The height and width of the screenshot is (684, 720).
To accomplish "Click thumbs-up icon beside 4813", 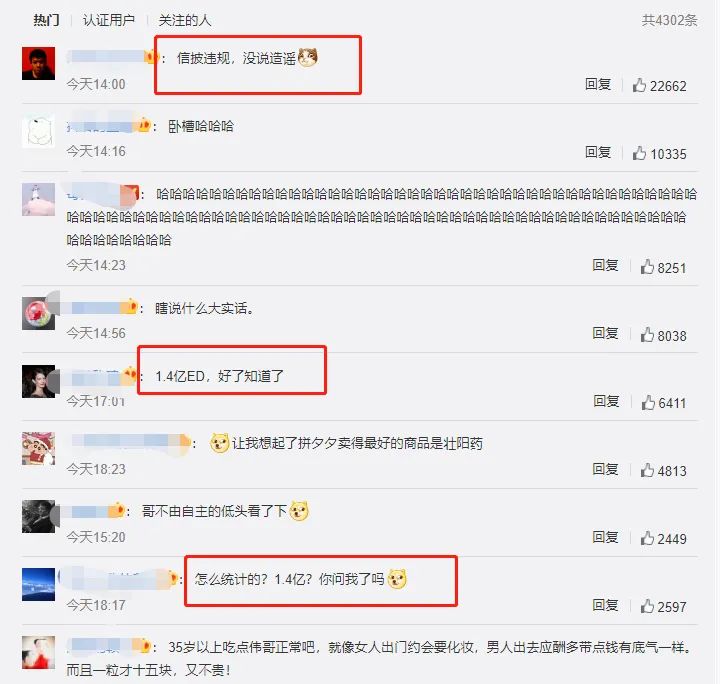I will (x=647, y=470).
